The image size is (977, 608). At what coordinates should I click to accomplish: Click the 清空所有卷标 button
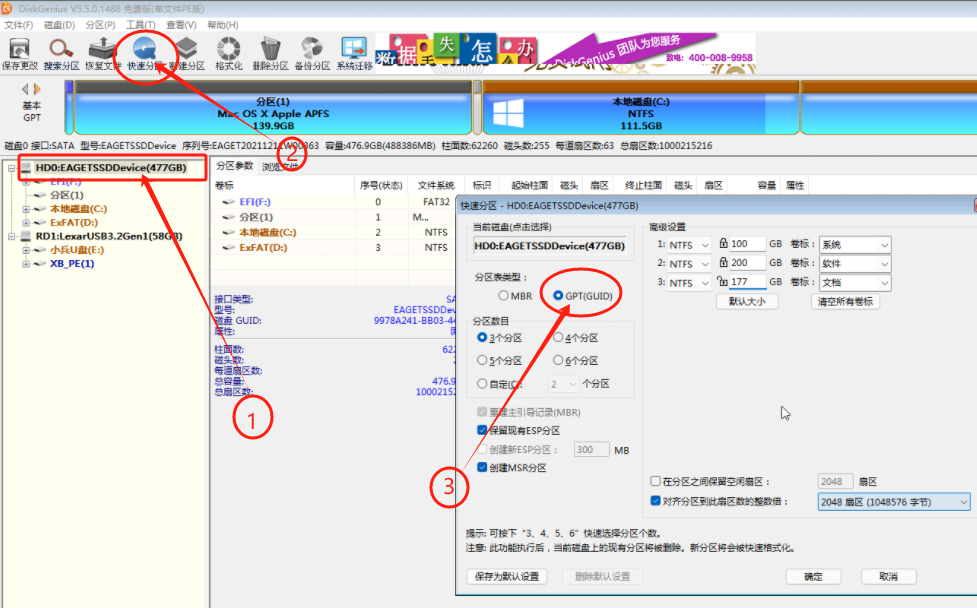[x=845, y=302]
